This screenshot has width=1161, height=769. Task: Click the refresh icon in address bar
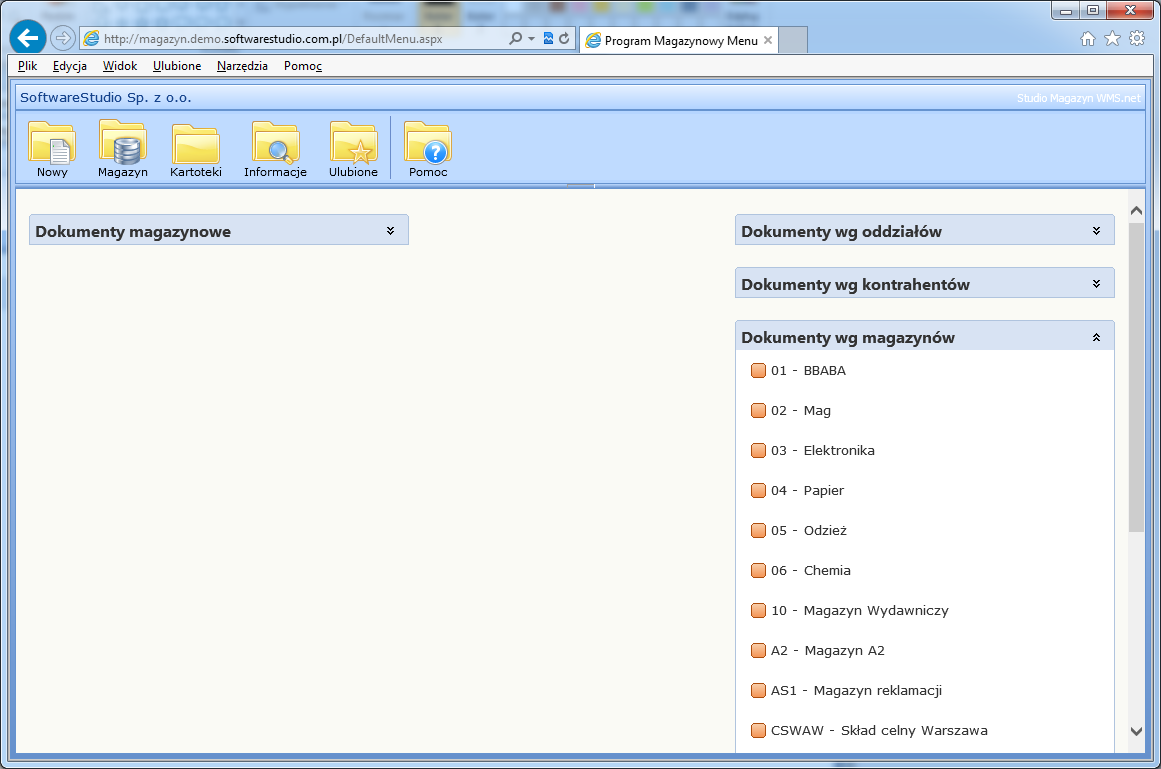point(565,39)
